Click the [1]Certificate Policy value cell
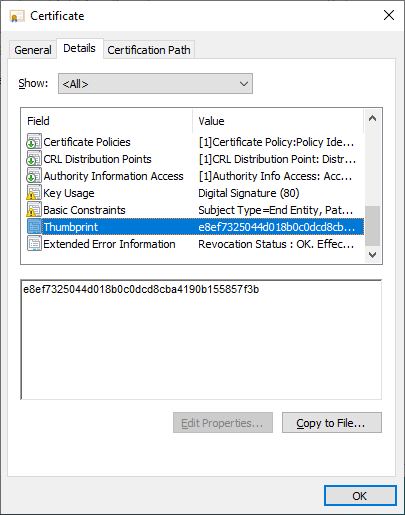The image size is (405, 515). pos(276,142)
